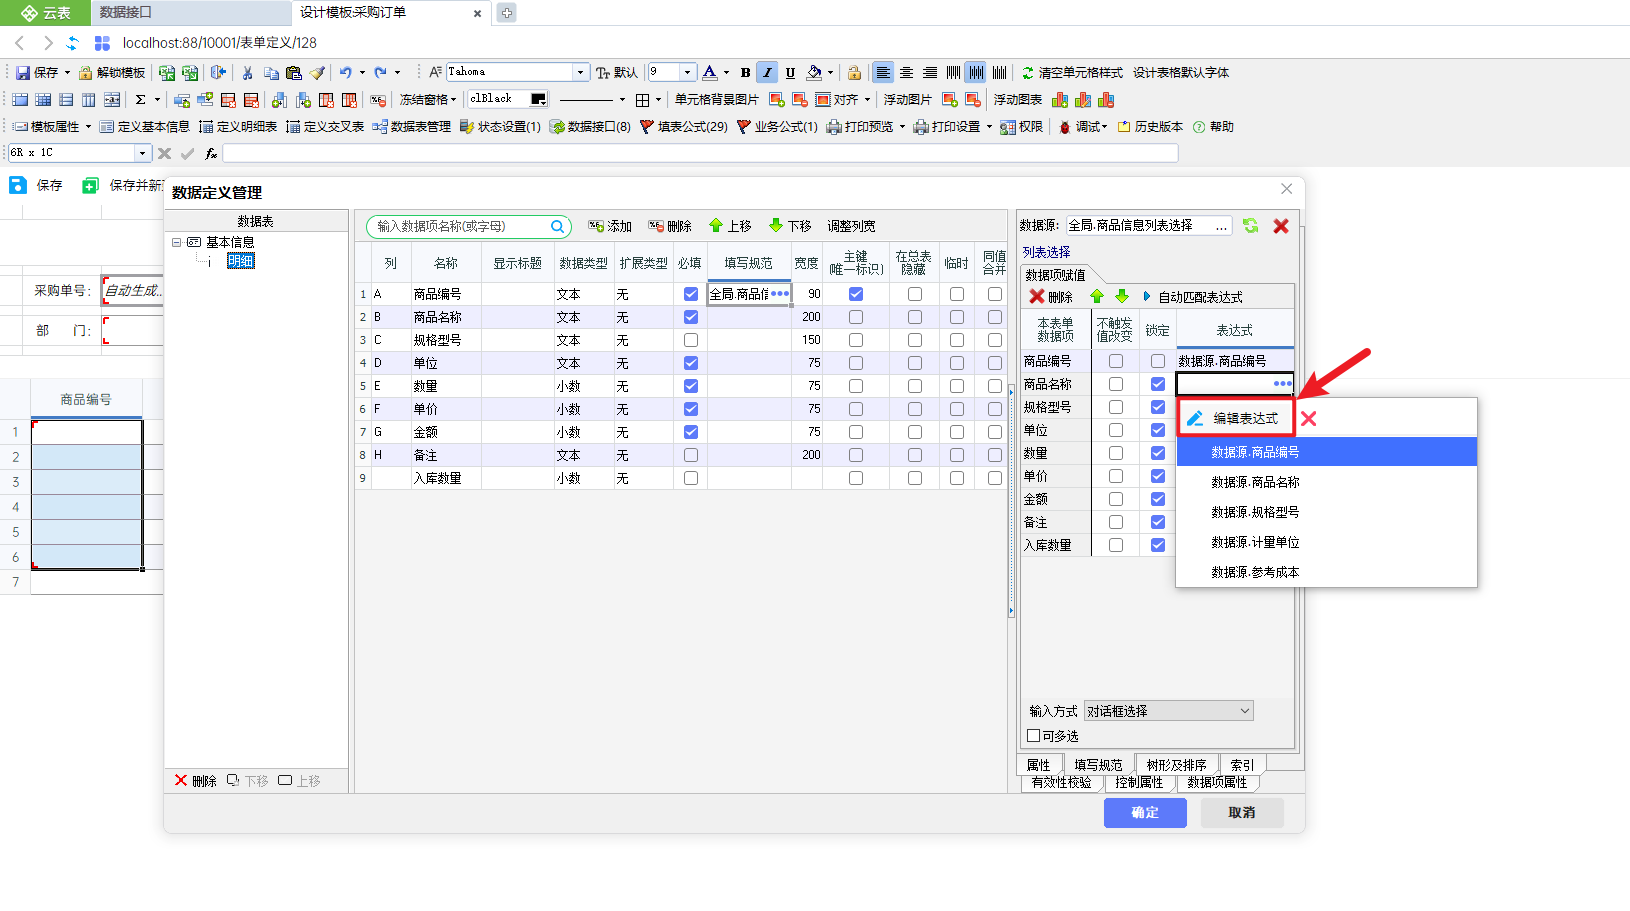Click red X to remove data source

pyautogui.click(x=1280, y=226)
